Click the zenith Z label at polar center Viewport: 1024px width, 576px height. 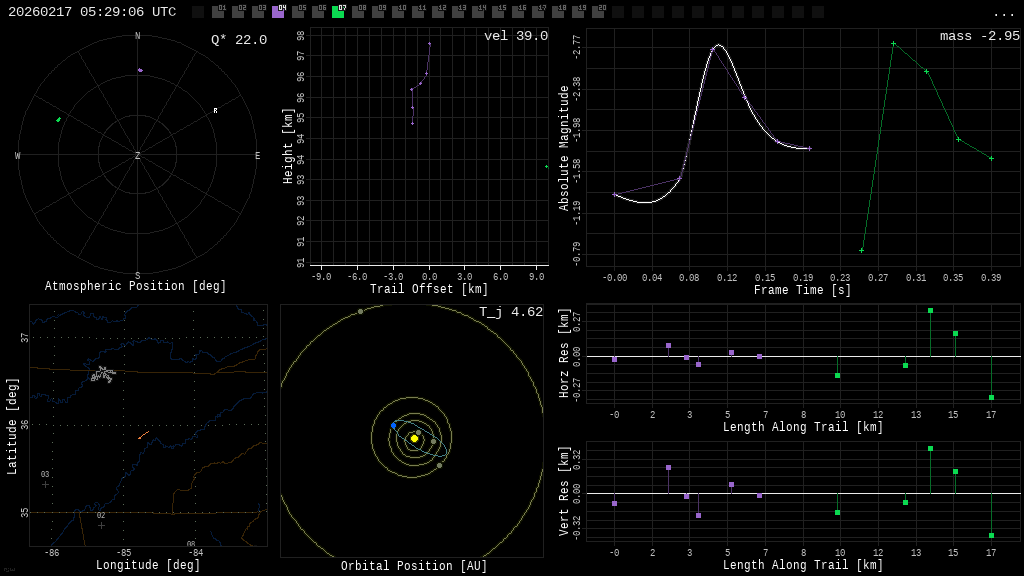(x=138, y=156)
